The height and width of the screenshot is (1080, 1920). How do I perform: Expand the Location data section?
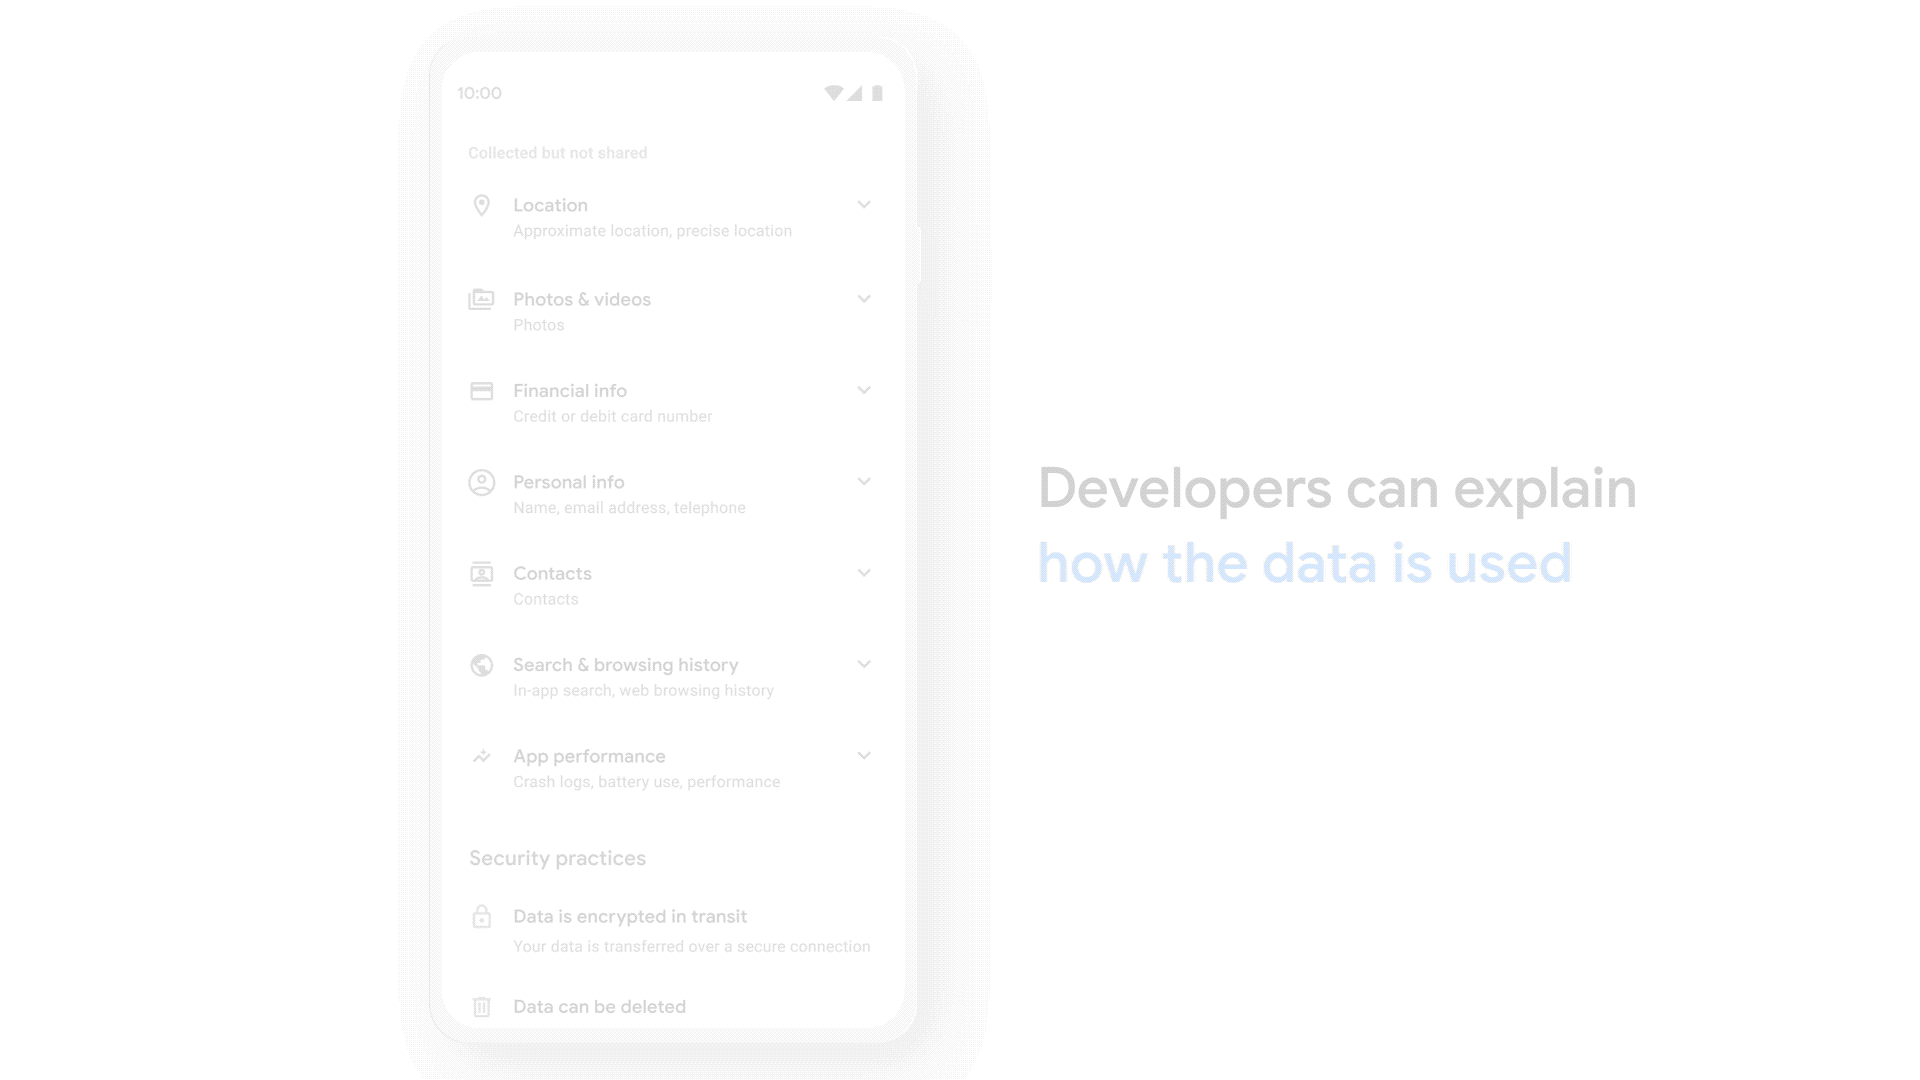[x=865, y=204]
